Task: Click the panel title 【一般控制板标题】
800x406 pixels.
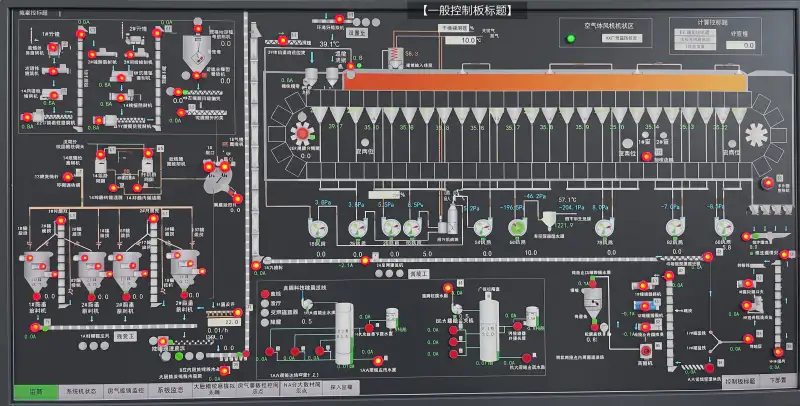Action: [x=467, y=9]
